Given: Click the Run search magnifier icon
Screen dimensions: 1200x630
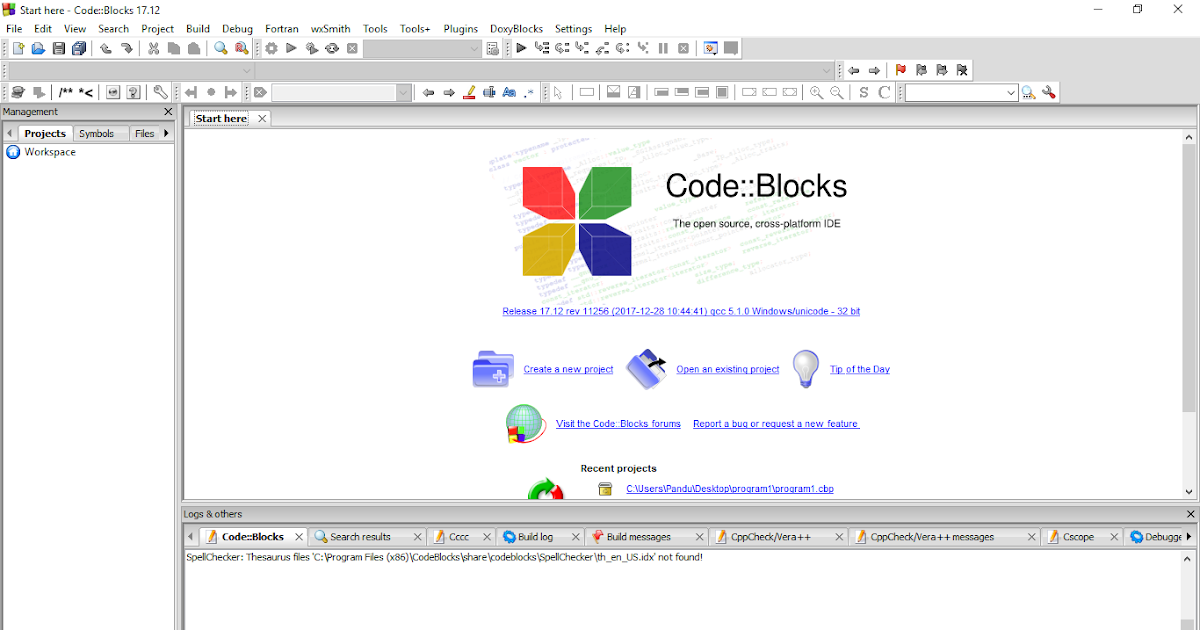Looking at the screenshot, I should coord(1028,92).
